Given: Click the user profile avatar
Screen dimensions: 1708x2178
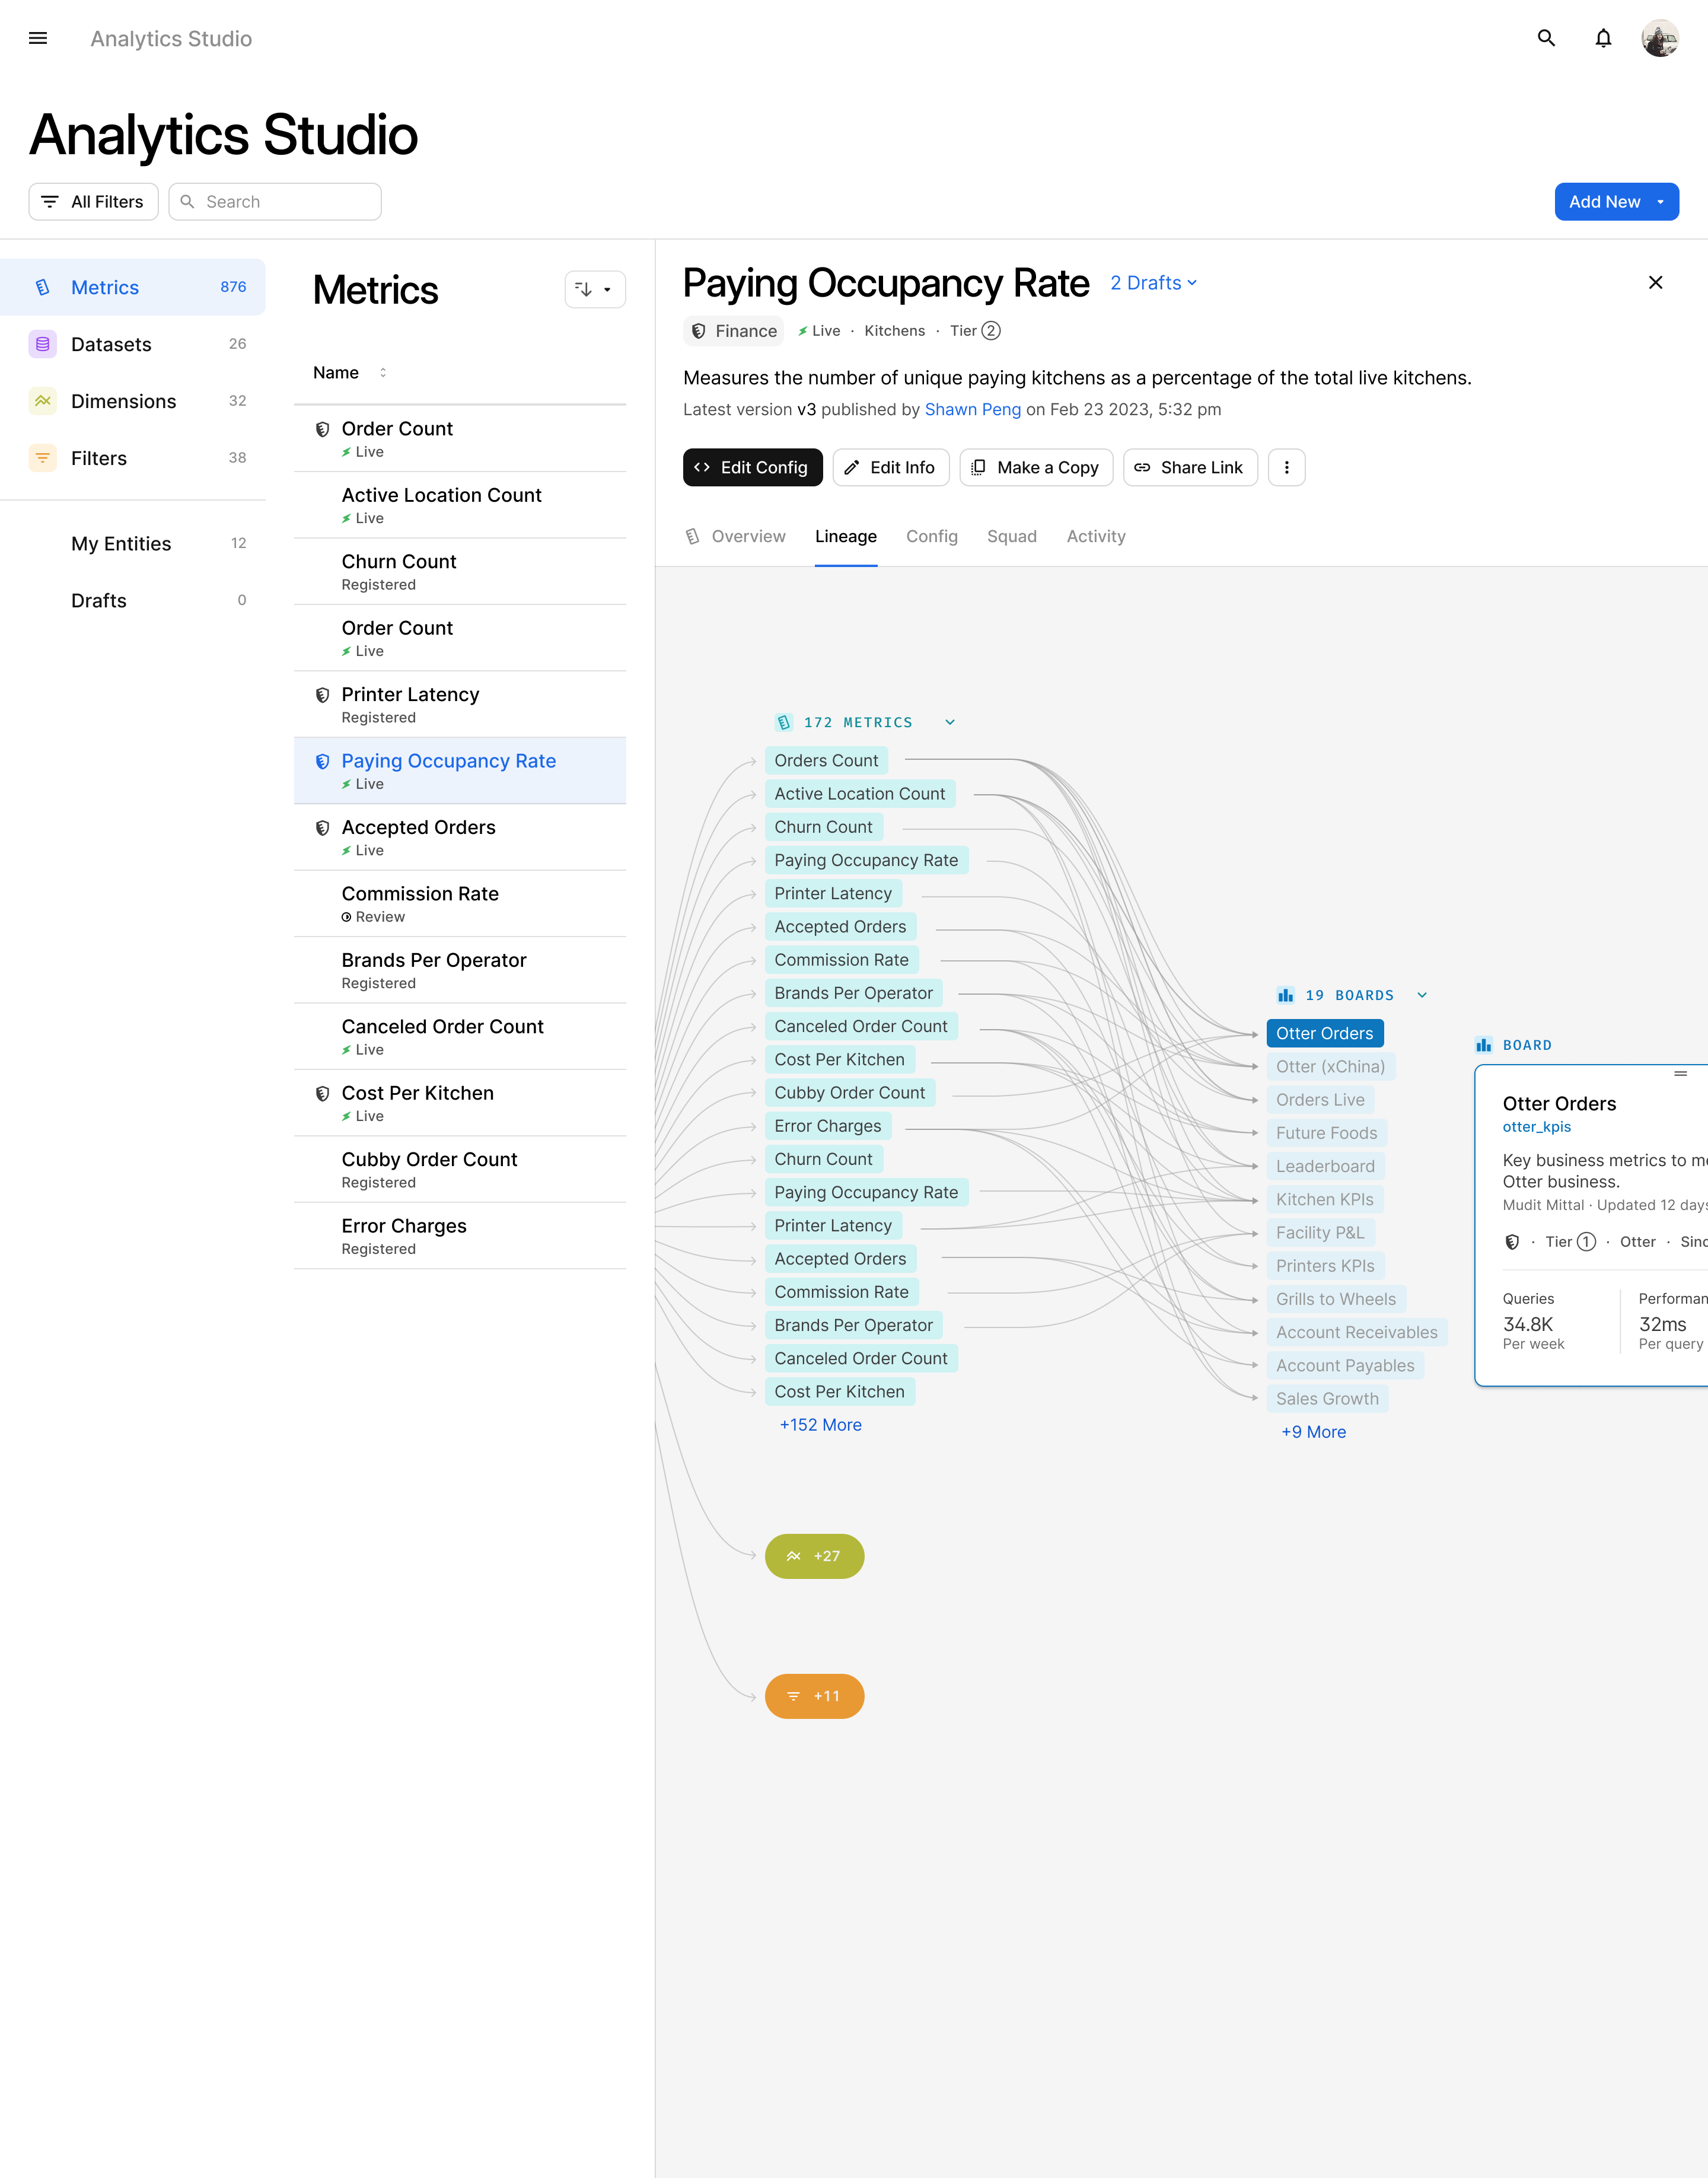Looking at the screenshot, I should pyautogui.click(x=1659, y=38).
